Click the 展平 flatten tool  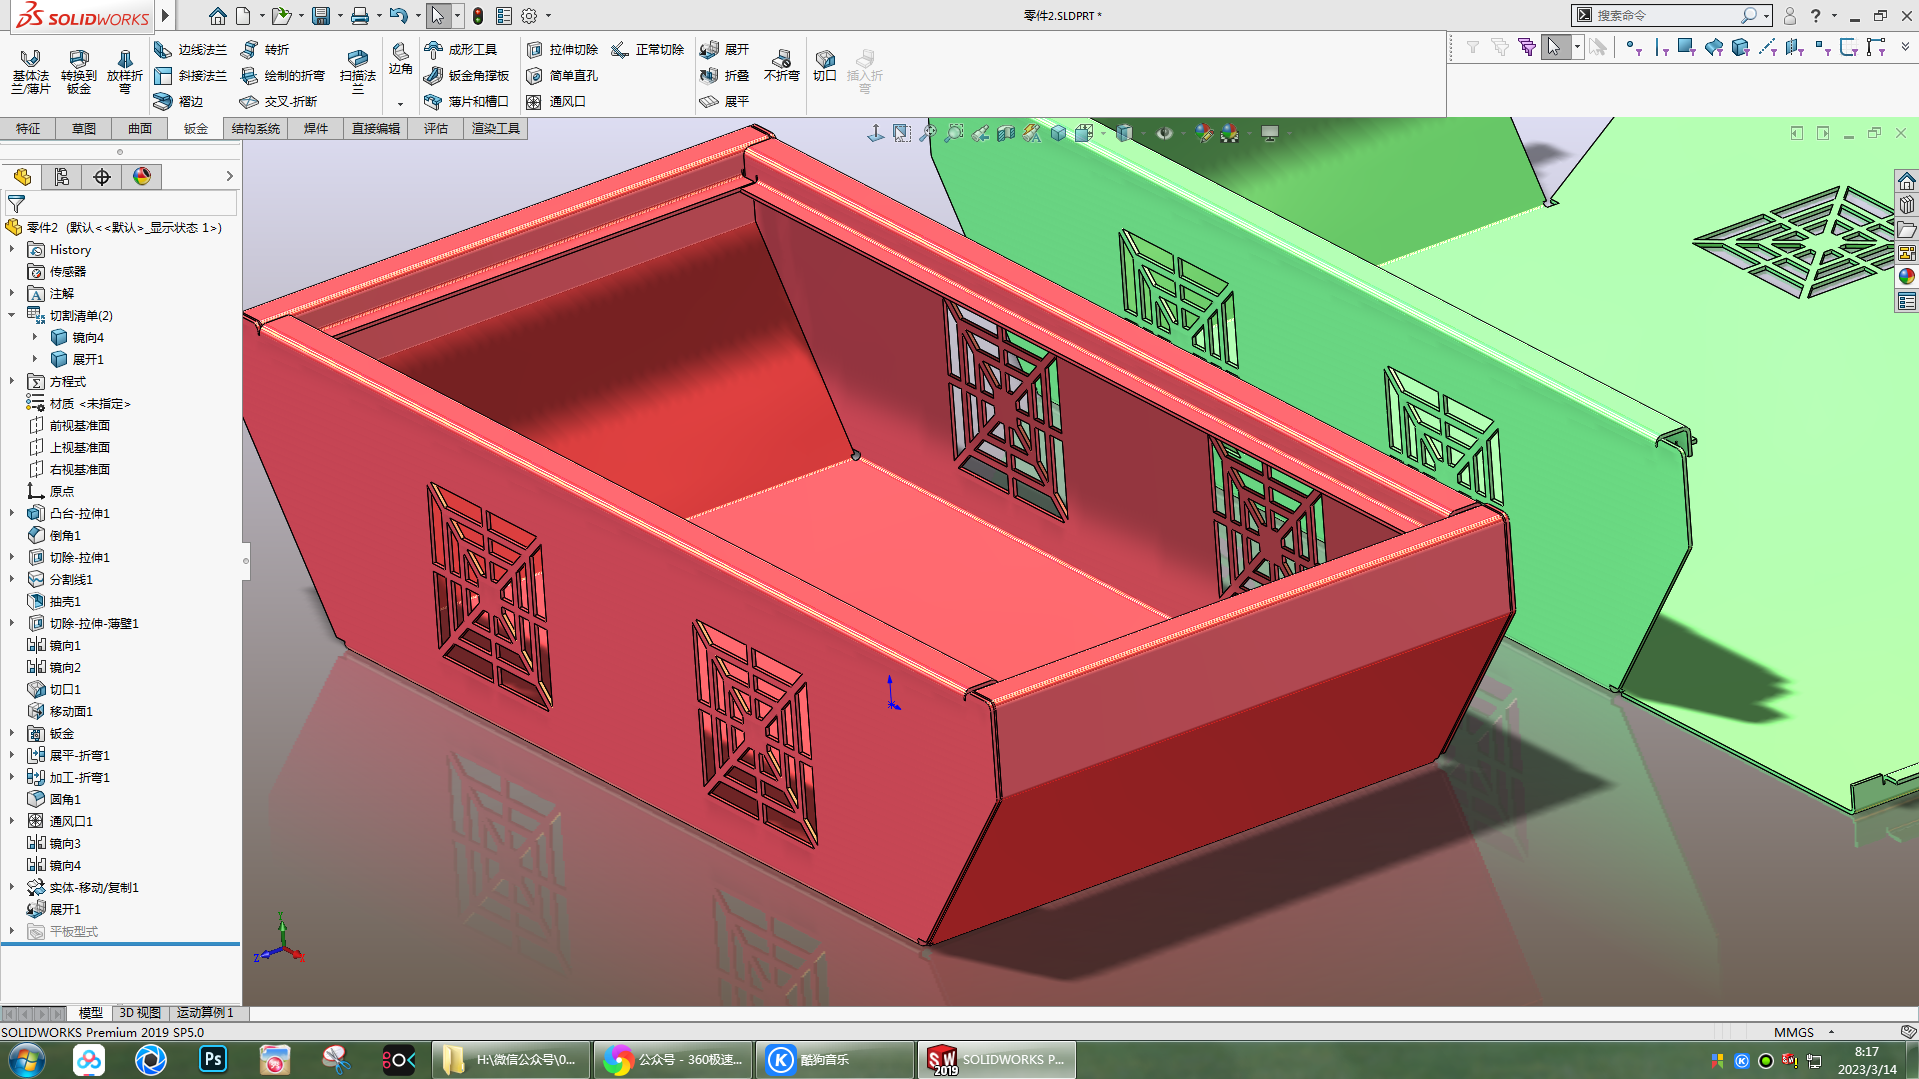tap(725, 101)
